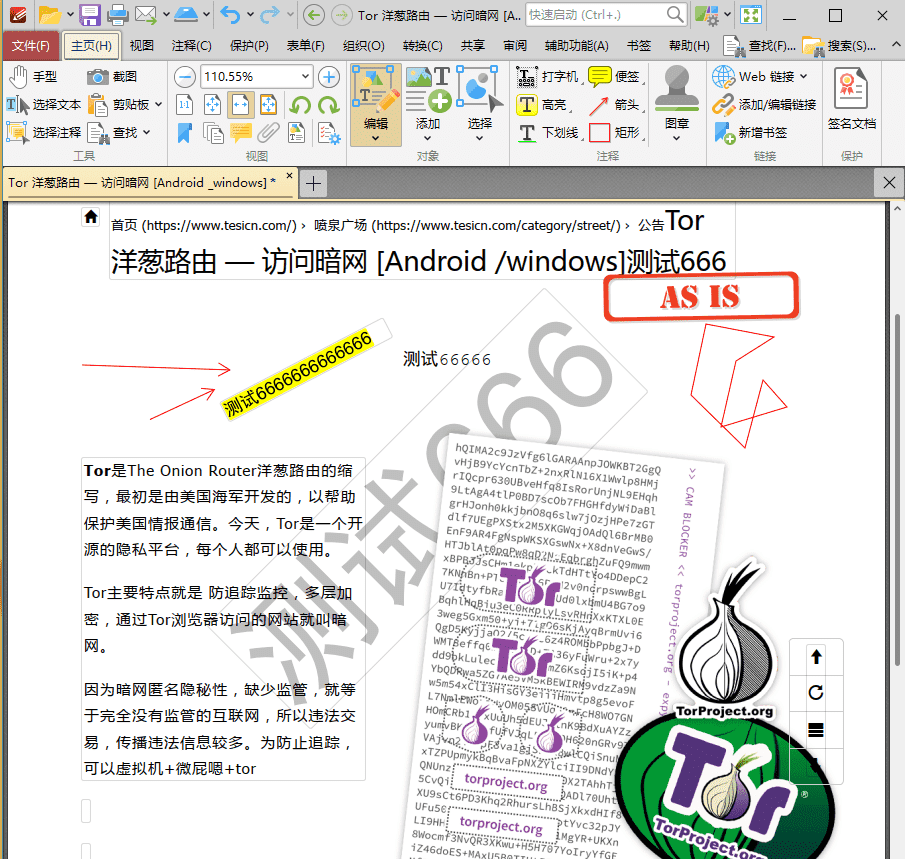Click the 查找(F)... find button
The image size is (905, 859).
click(x=760, y=46)
